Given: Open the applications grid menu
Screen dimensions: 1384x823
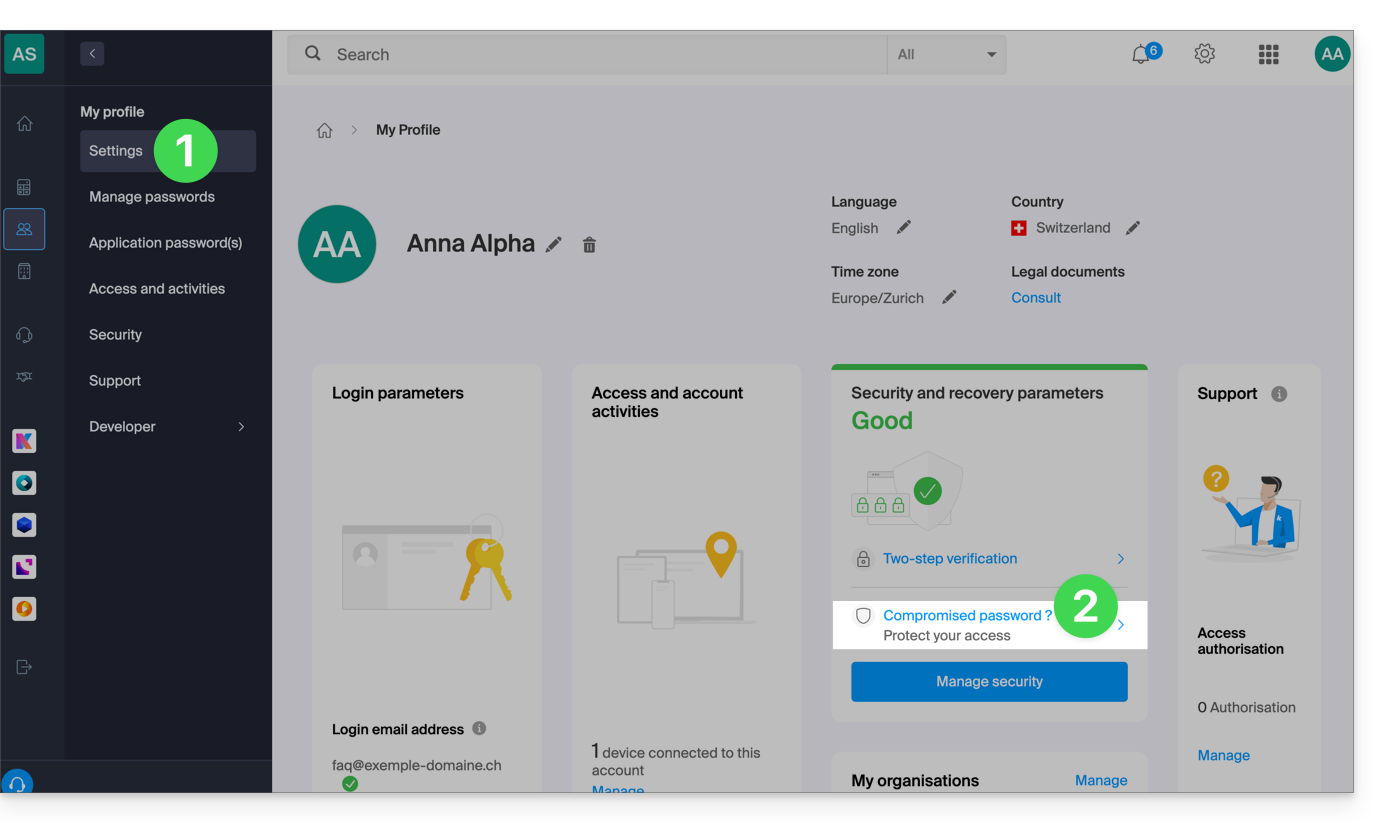Looking at the screenshot, I should click(1268, 54).
